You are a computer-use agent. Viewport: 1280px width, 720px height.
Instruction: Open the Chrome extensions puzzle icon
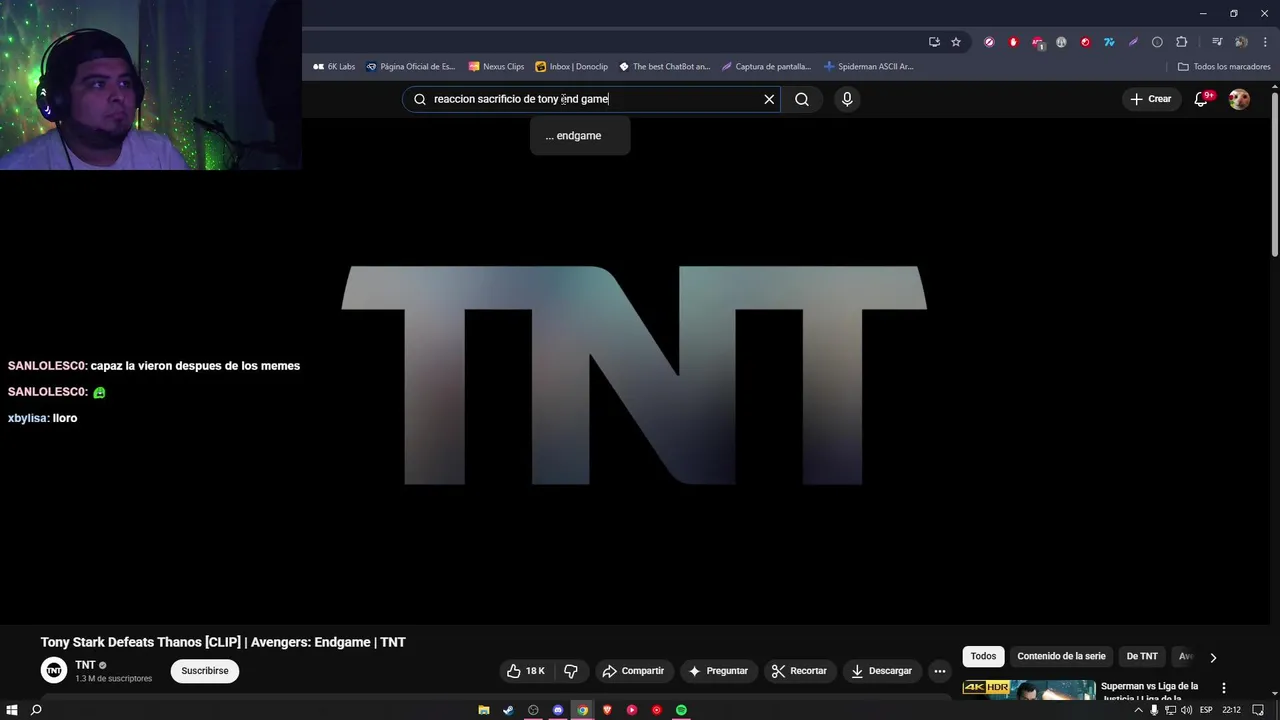1181,42
